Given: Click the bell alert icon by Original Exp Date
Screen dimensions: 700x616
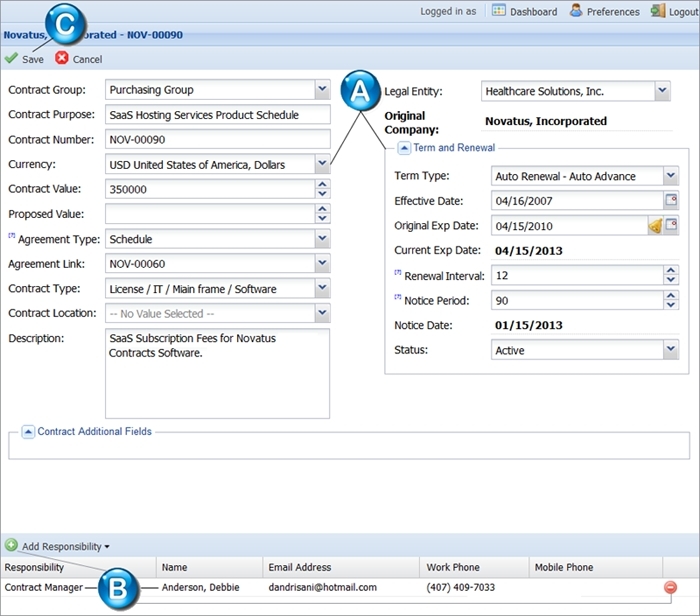Looking at the screenshot, I should (655, 226).
